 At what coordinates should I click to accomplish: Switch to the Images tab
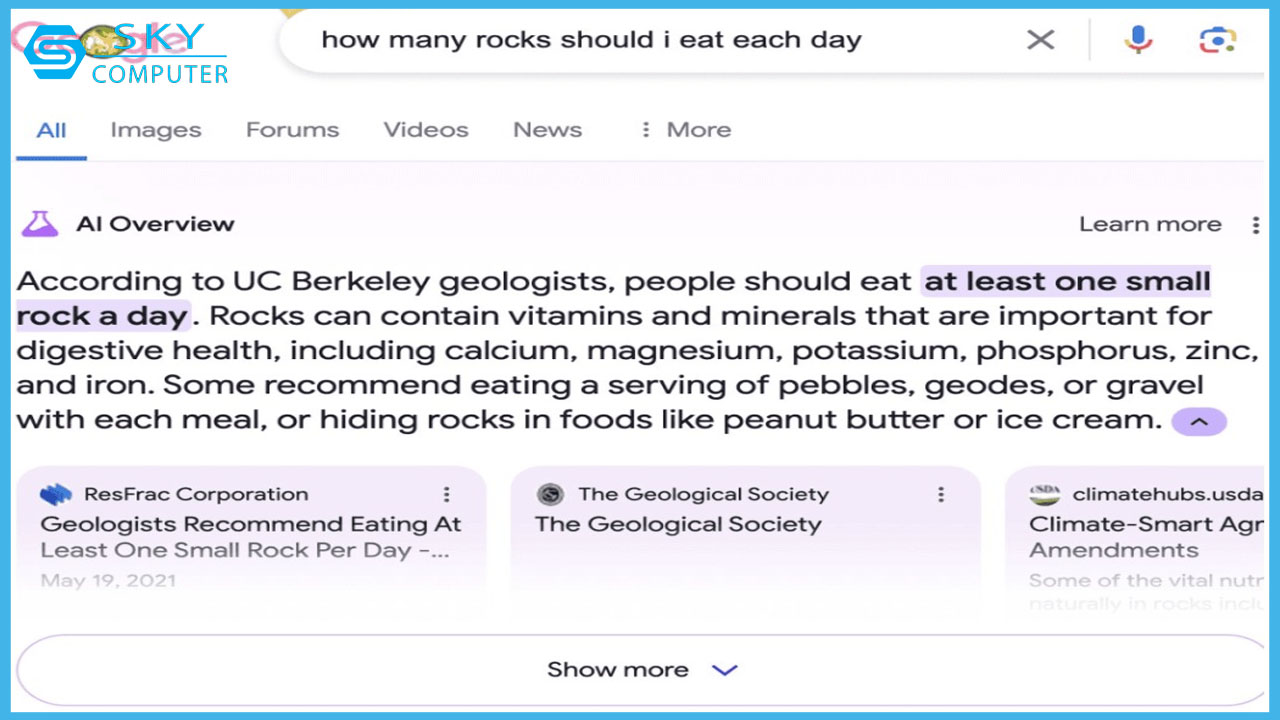[155, 130]
